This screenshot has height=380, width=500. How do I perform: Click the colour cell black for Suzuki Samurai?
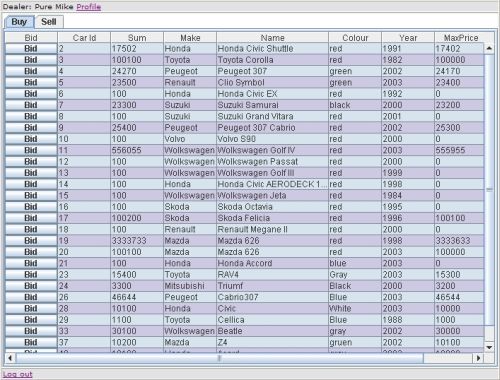pyautogui.click(x=355, y=105)
